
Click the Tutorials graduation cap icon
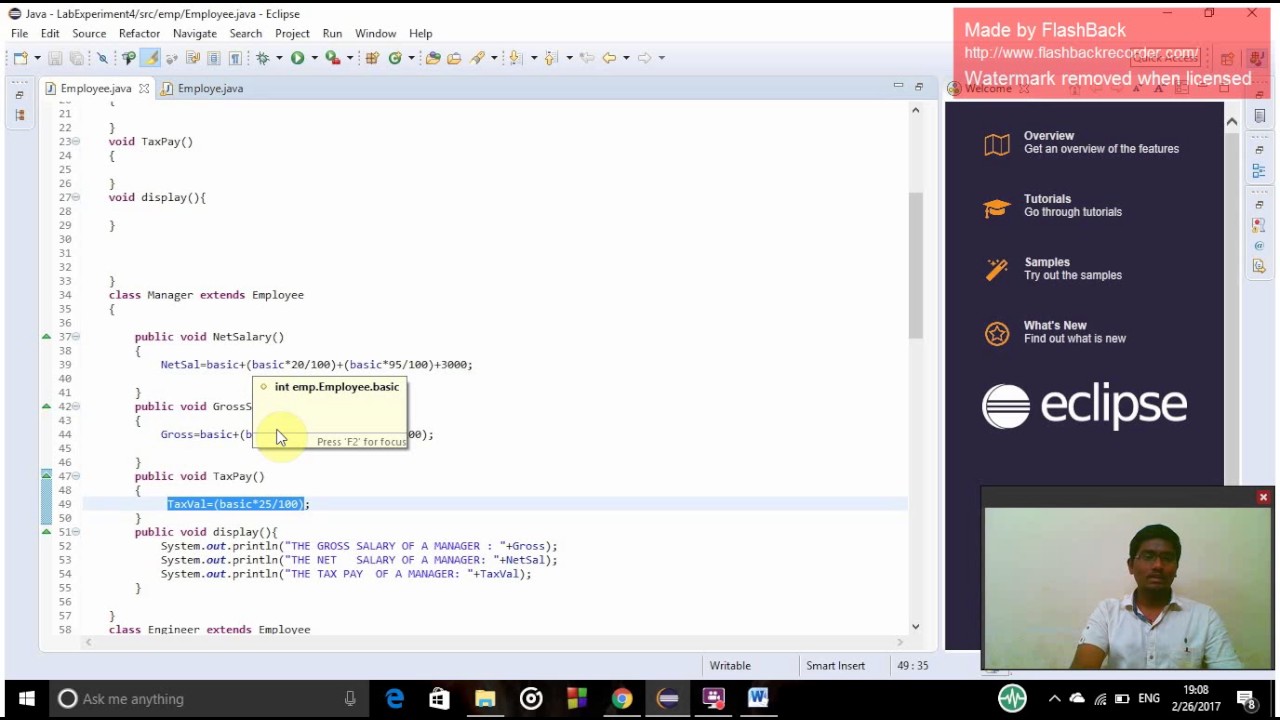[x=997, y=208]
